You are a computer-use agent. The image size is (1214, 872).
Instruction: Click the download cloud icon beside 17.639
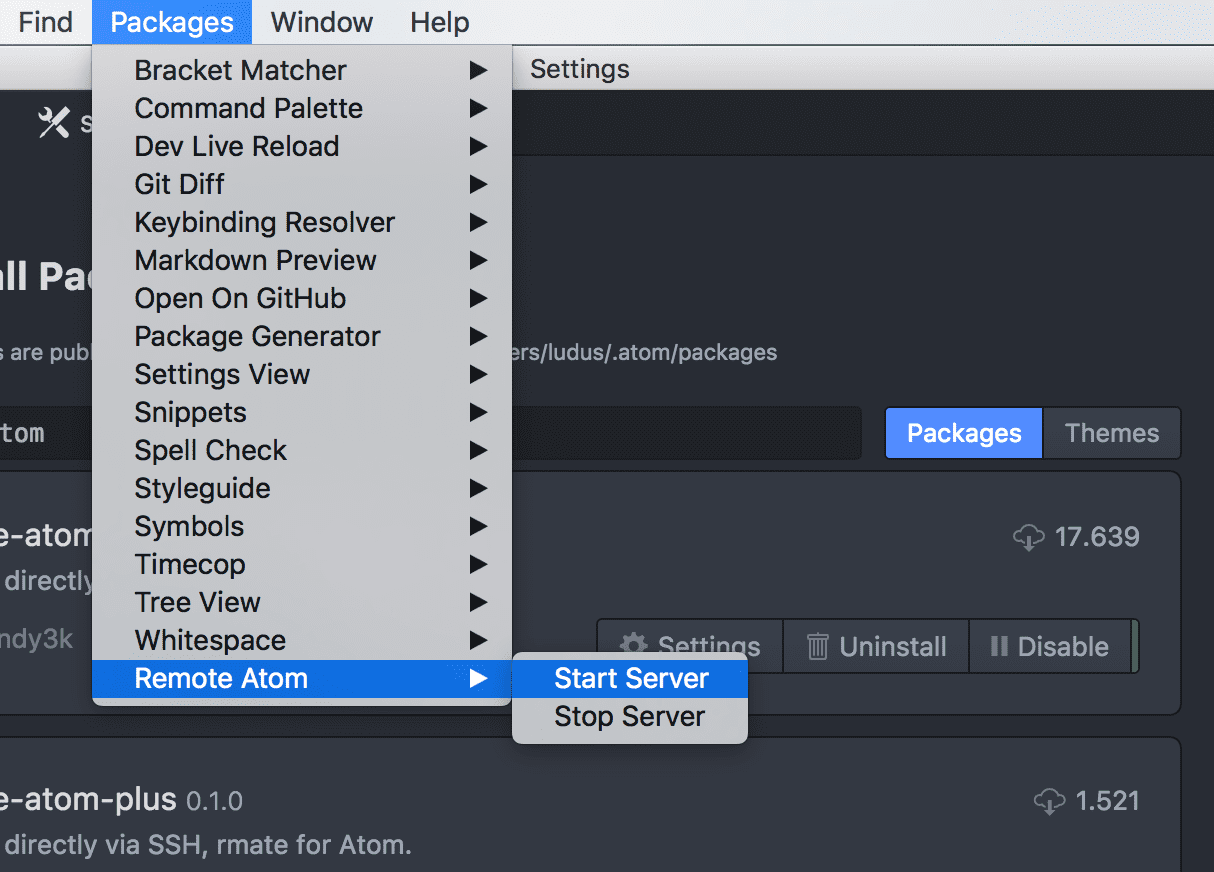pos(1028,537)
